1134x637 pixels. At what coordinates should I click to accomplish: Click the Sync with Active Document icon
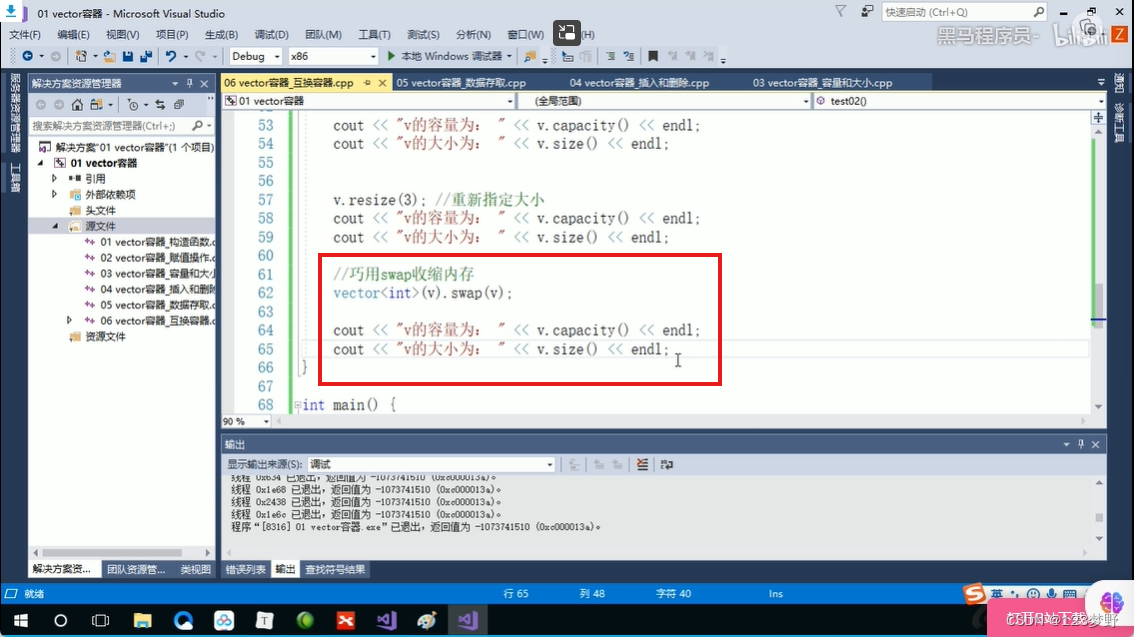tap(160, 105)
